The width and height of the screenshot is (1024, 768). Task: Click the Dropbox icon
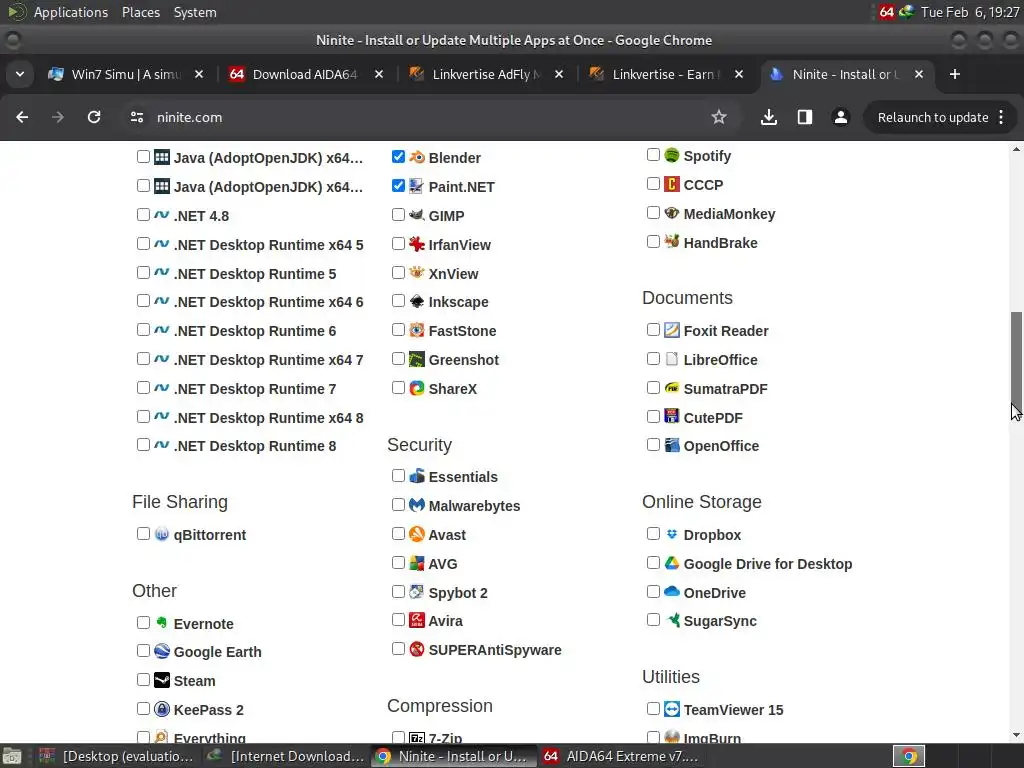click(x=672, y=534)
